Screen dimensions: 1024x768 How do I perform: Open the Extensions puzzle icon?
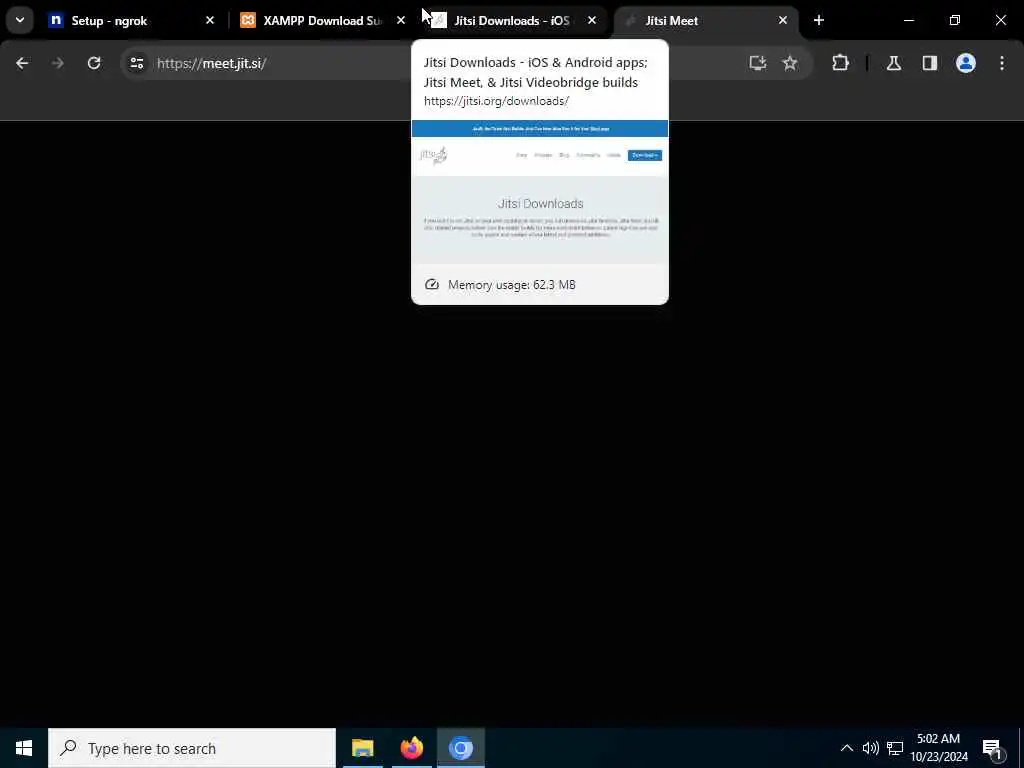(x=840, y=63)
